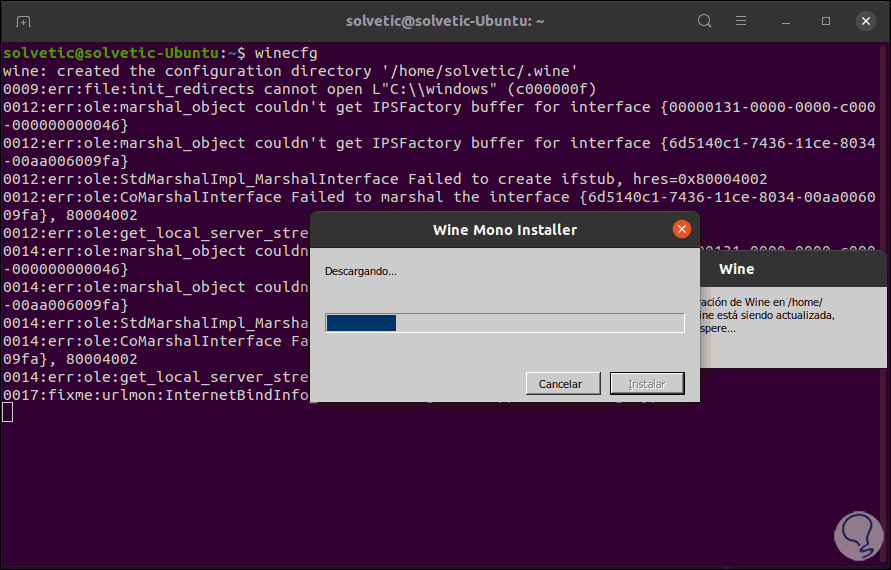Click 'hres=0x80004002' in terminal output
Screen dimensions: 891x570
point(700,179)
